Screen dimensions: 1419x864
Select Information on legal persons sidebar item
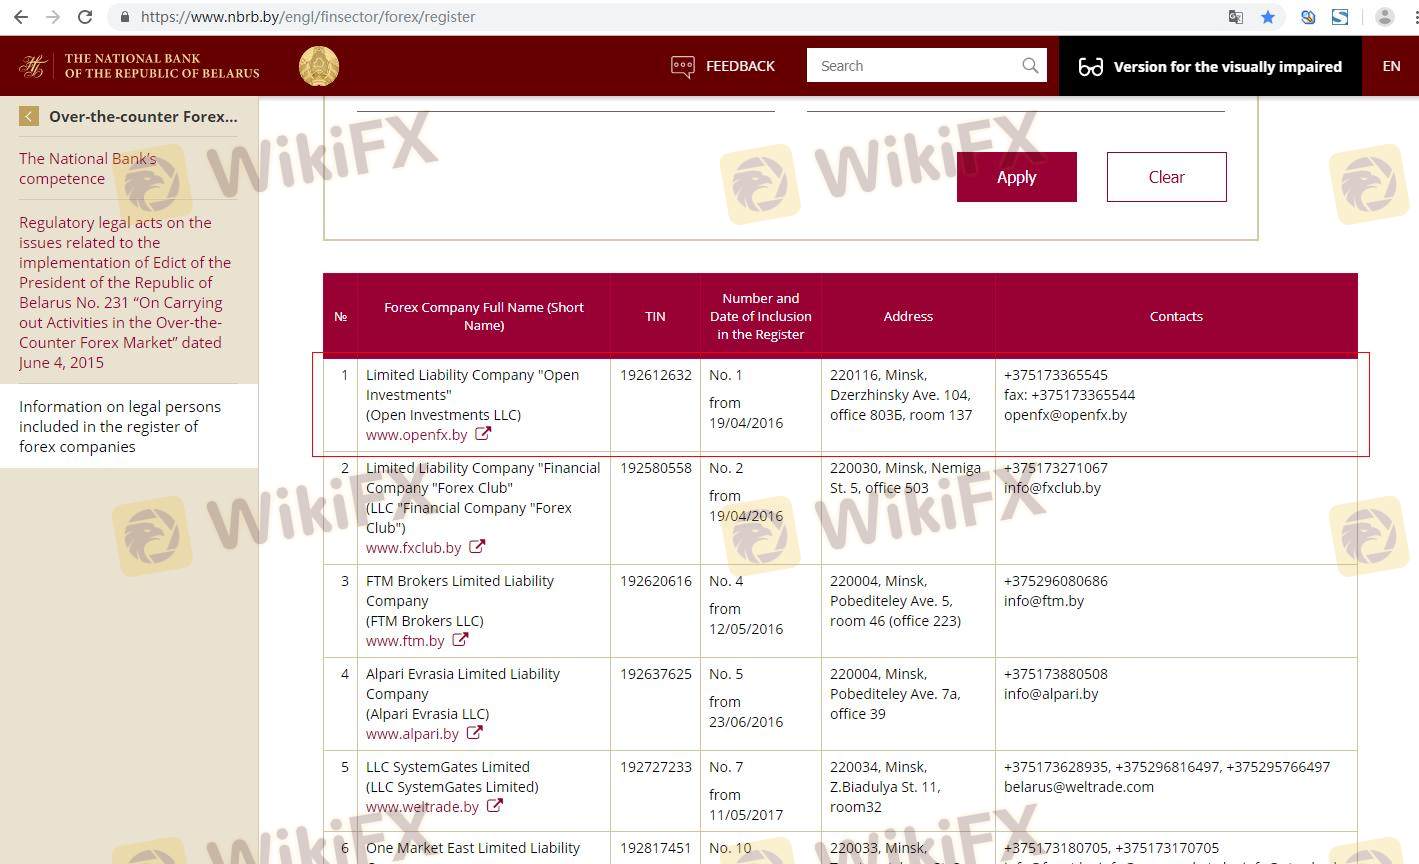[120, 426]
